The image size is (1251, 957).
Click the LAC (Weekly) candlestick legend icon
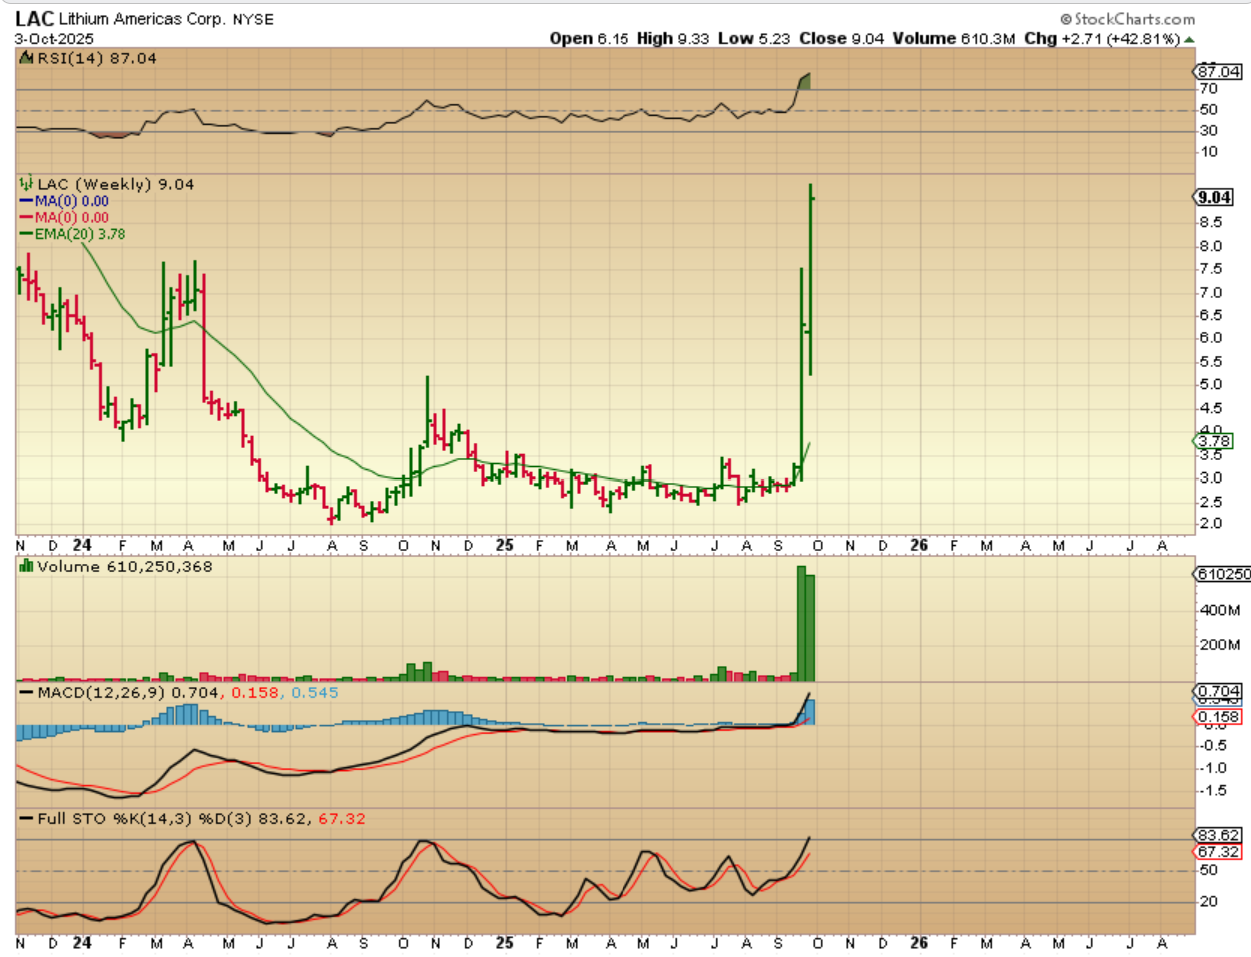pos(27,184)
